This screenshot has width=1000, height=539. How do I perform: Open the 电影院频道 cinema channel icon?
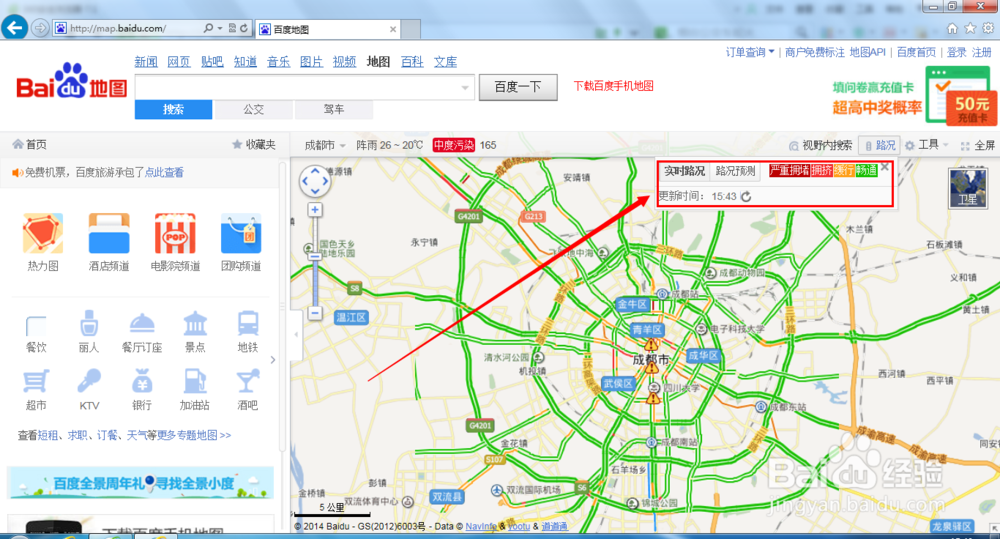pos(175,233)
